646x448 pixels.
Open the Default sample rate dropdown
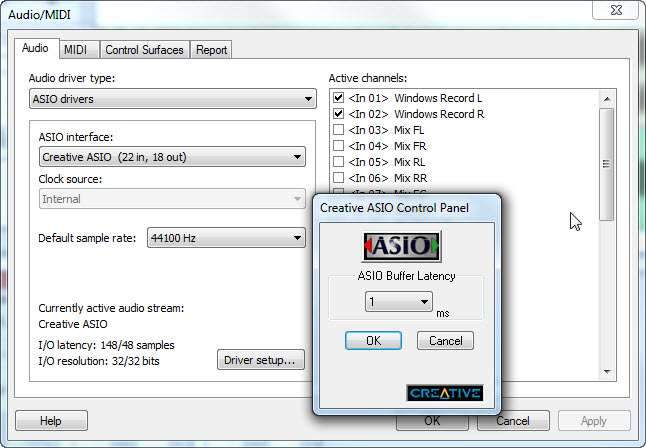(x=226, y=238)
